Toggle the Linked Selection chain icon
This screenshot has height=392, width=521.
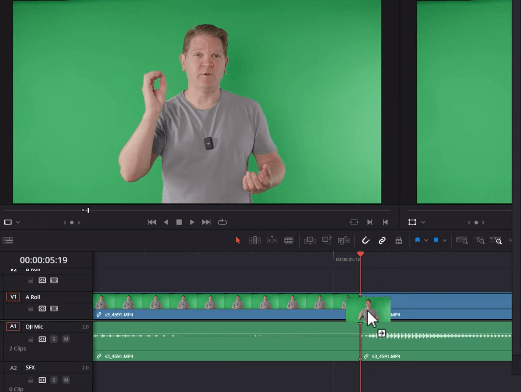pyautogui.click(x=382, y=240)
